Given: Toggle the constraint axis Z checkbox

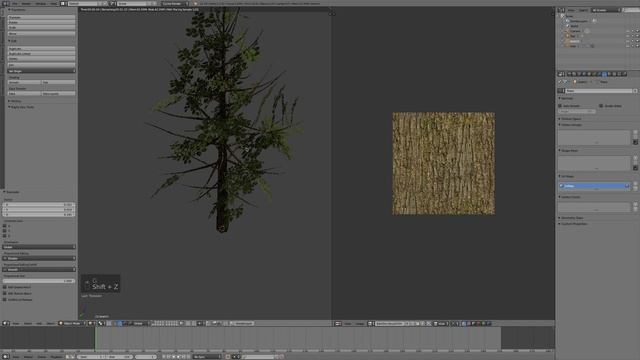Looking at the screenshot, I should click(4, 236).
